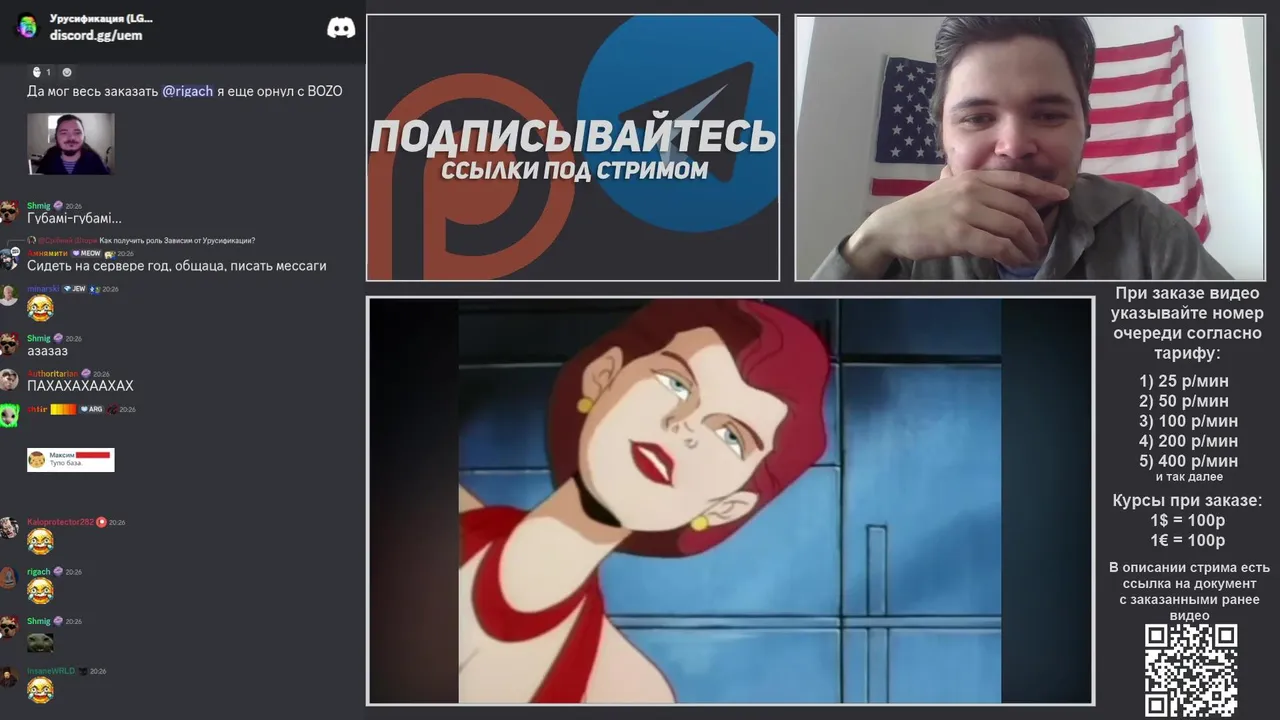Click Shmig's avatar beside Губамі-губамі message
1280x720 pixels.
[x=9, y=212]
